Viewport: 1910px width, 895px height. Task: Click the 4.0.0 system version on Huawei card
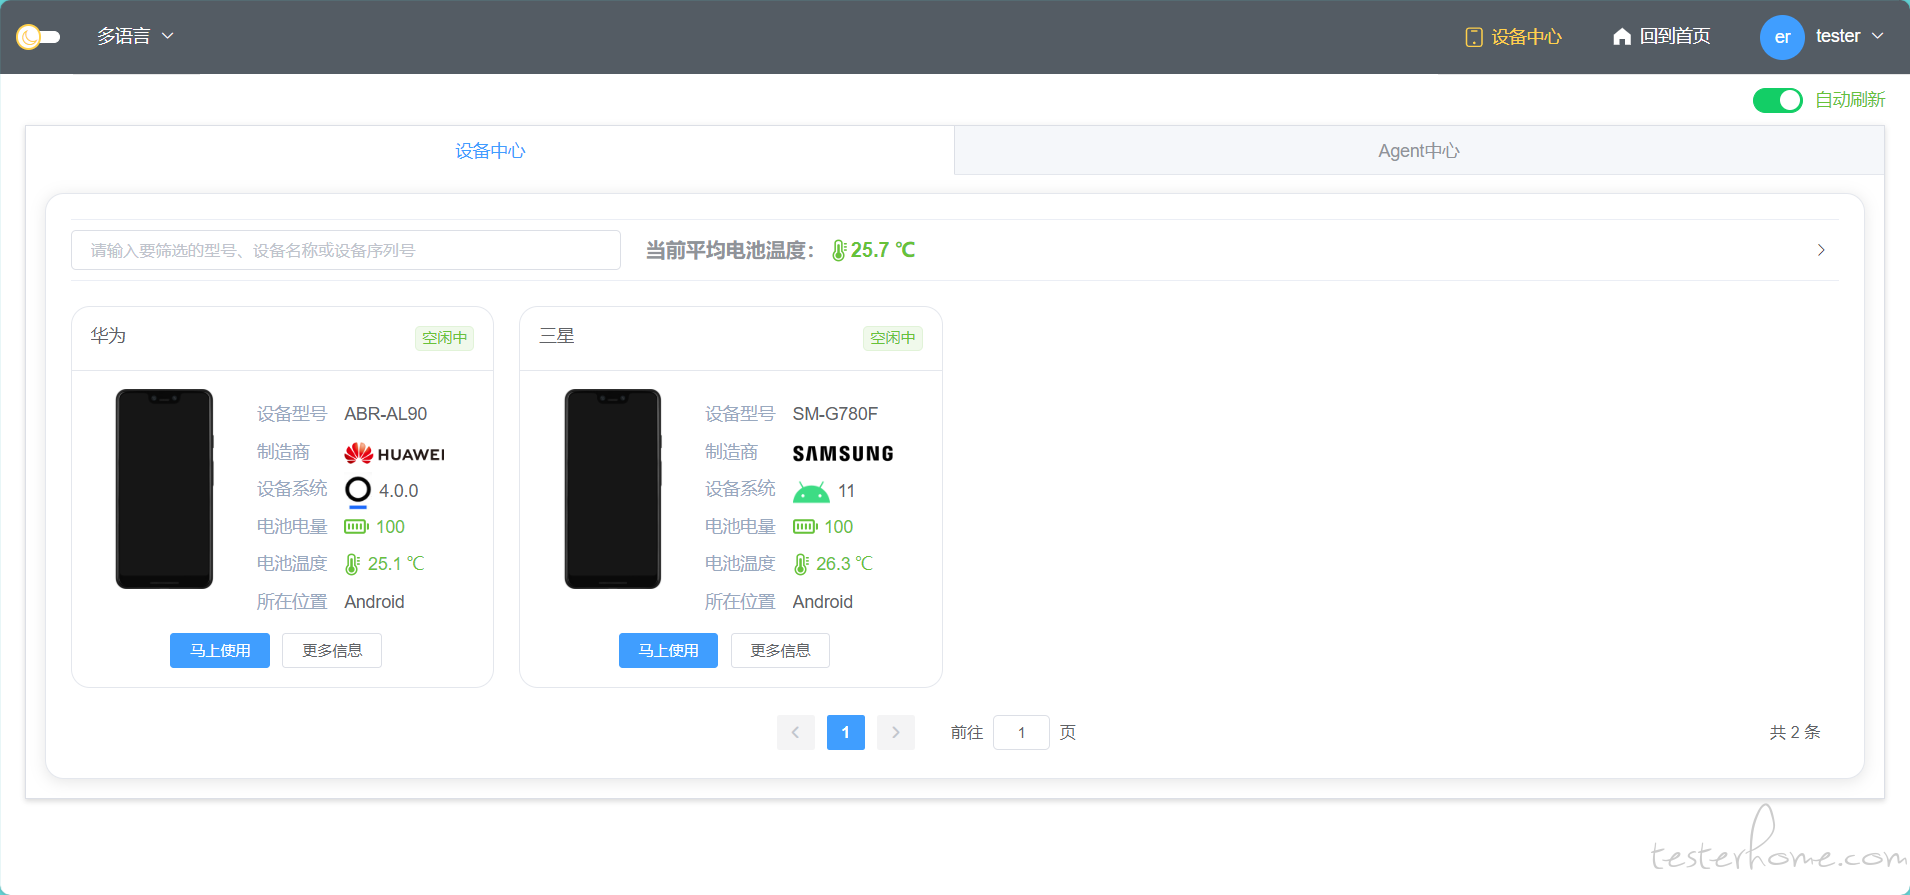click(x=398, y=491)
